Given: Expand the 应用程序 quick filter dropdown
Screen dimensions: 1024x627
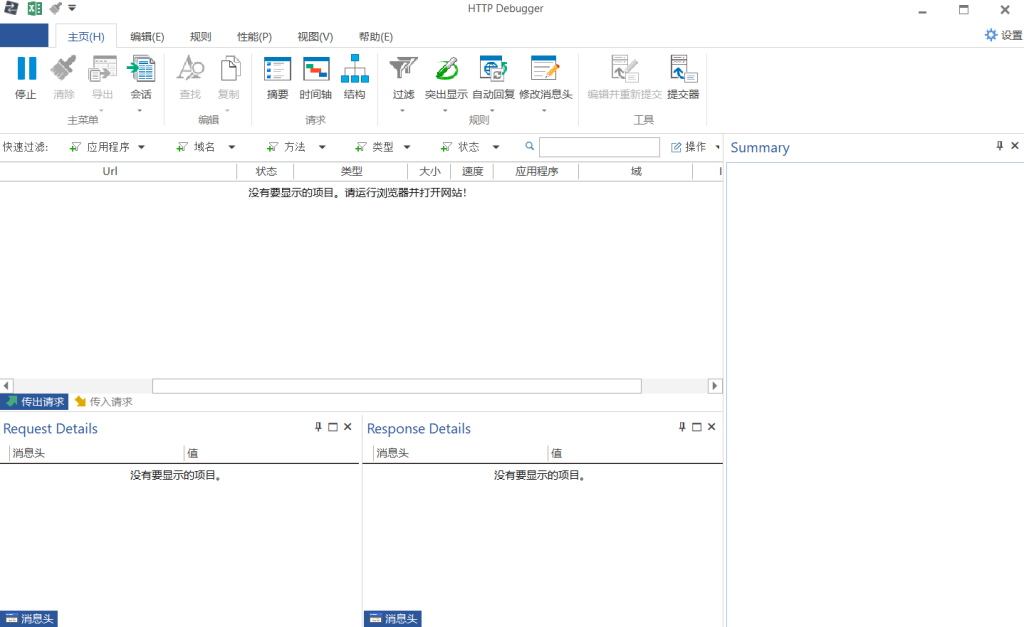Looking at the screenshot, I should [x=141, y=147].
